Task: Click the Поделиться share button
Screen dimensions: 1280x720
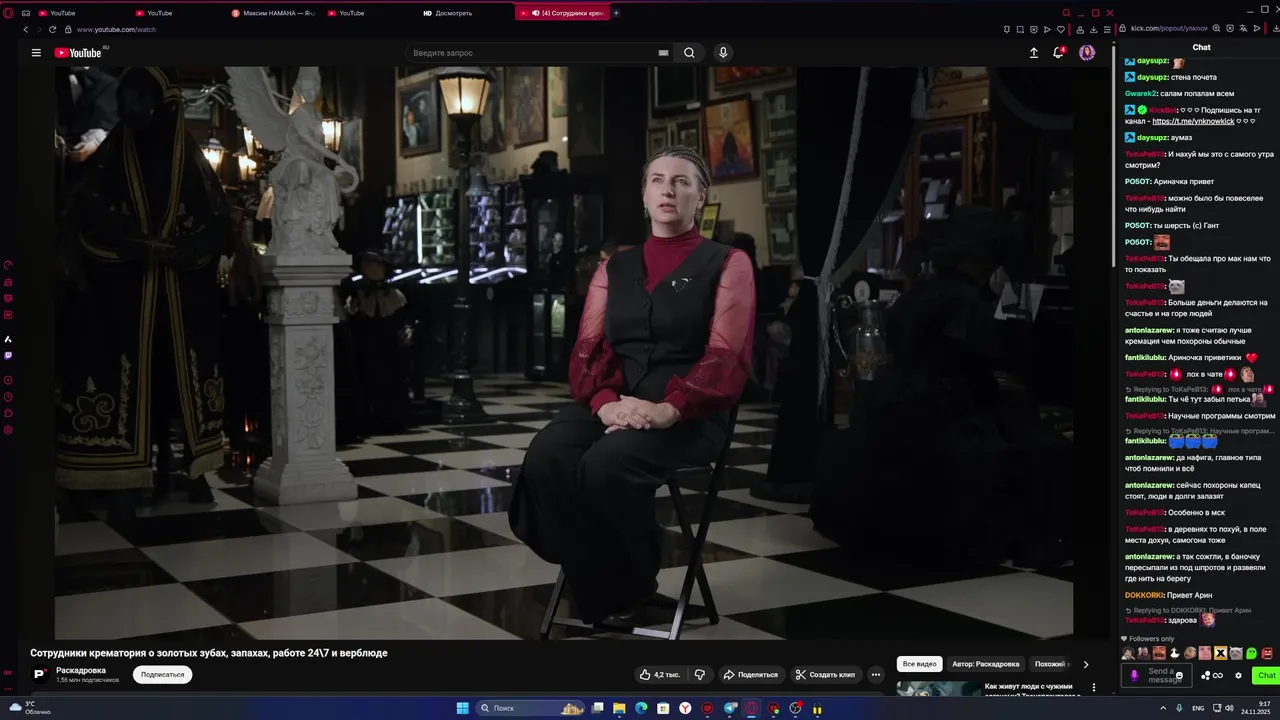Action: click(x=751, y=675)
